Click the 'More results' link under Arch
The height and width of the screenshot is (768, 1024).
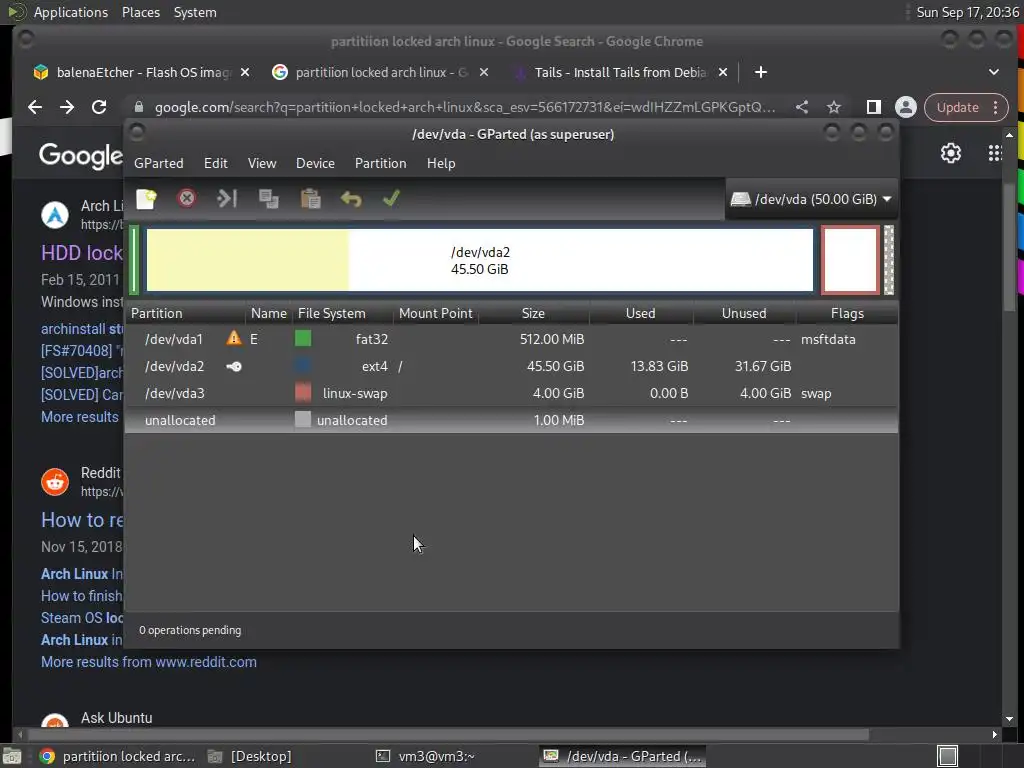click(x=80, y=417)
